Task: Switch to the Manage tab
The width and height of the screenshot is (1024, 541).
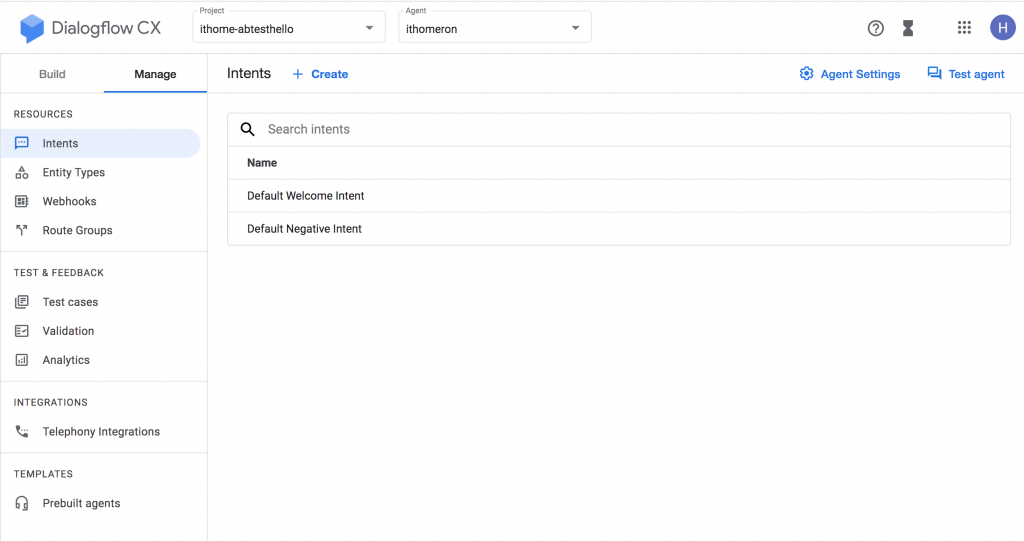Action: click(155, 74)
